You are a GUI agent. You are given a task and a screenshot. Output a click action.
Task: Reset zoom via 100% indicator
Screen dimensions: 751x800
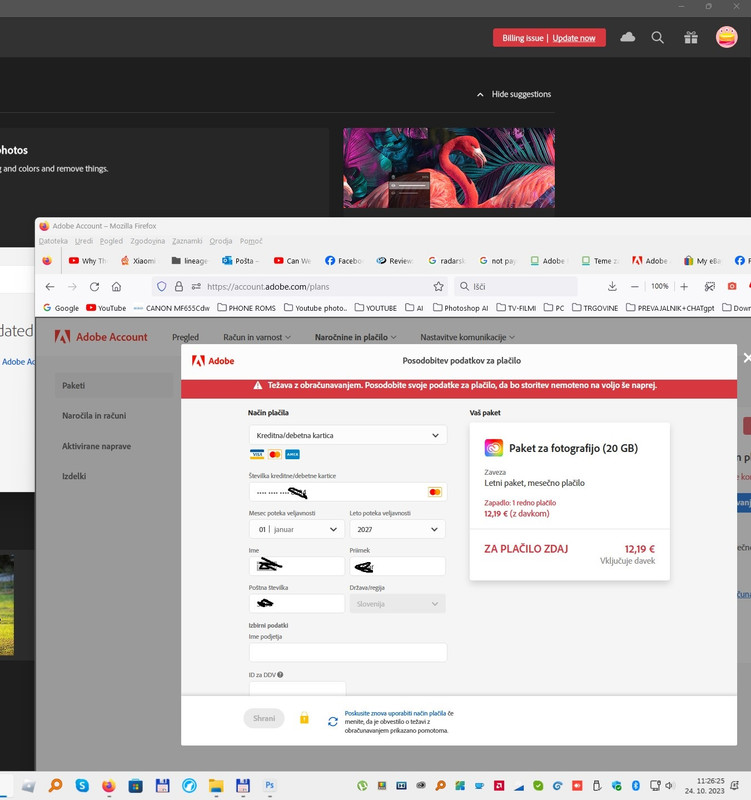pos(660,287)
